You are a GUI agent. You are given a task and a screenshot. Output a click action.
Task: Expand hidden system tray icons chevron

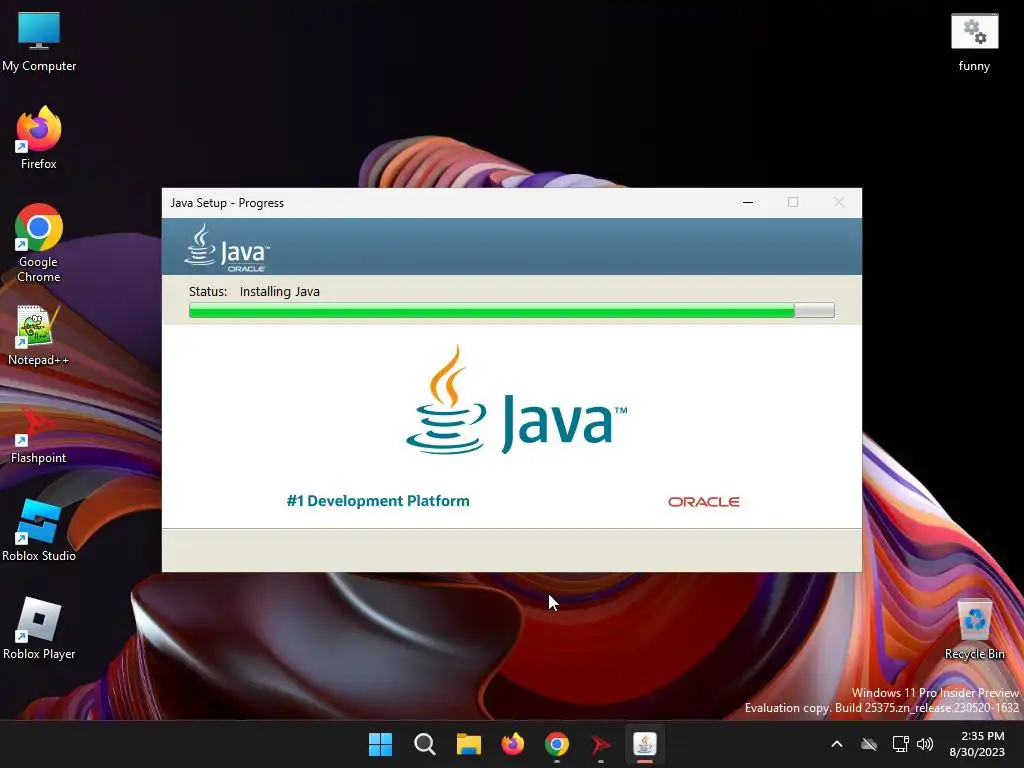(x=837, y=744)
